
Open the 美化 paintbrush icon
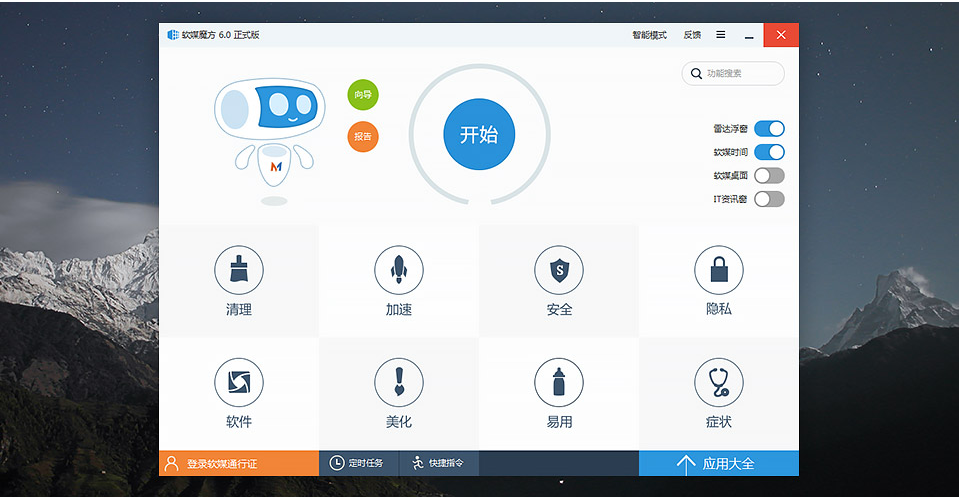click(x=399, y=382)
